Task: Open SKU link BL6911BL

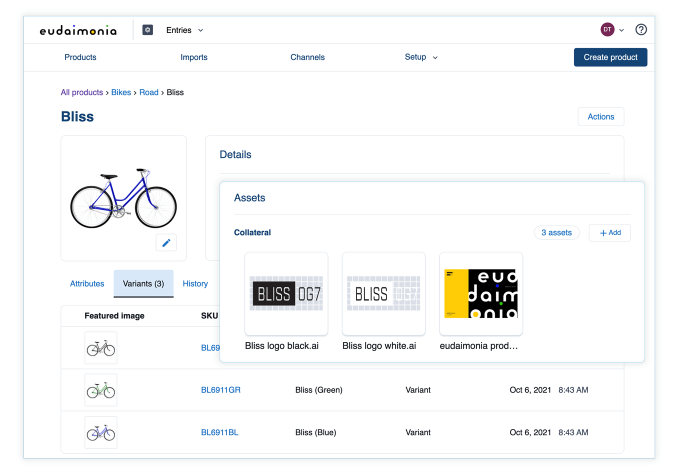Action: 220,432
